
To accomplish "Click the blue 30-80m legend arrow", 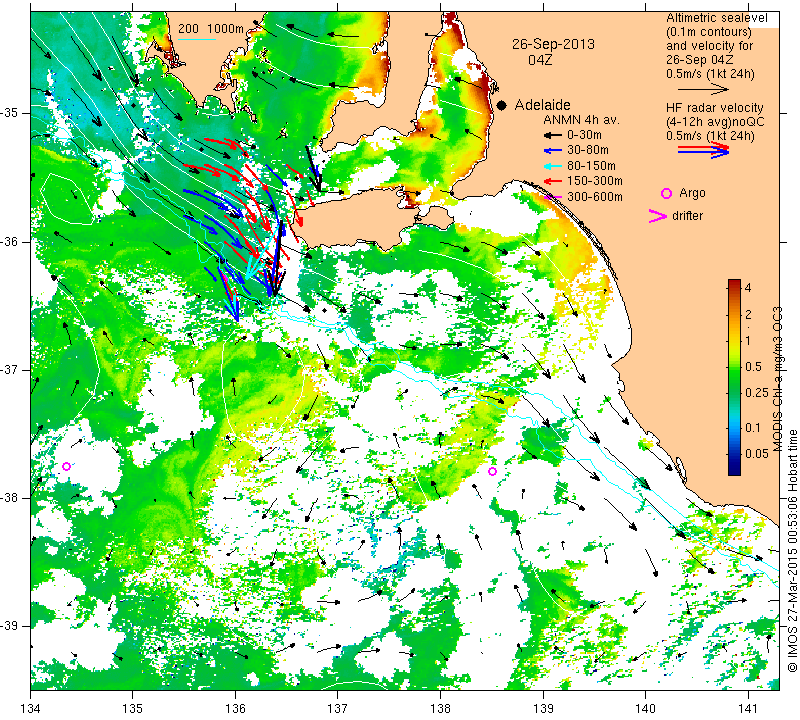I will tap(552, 151).
